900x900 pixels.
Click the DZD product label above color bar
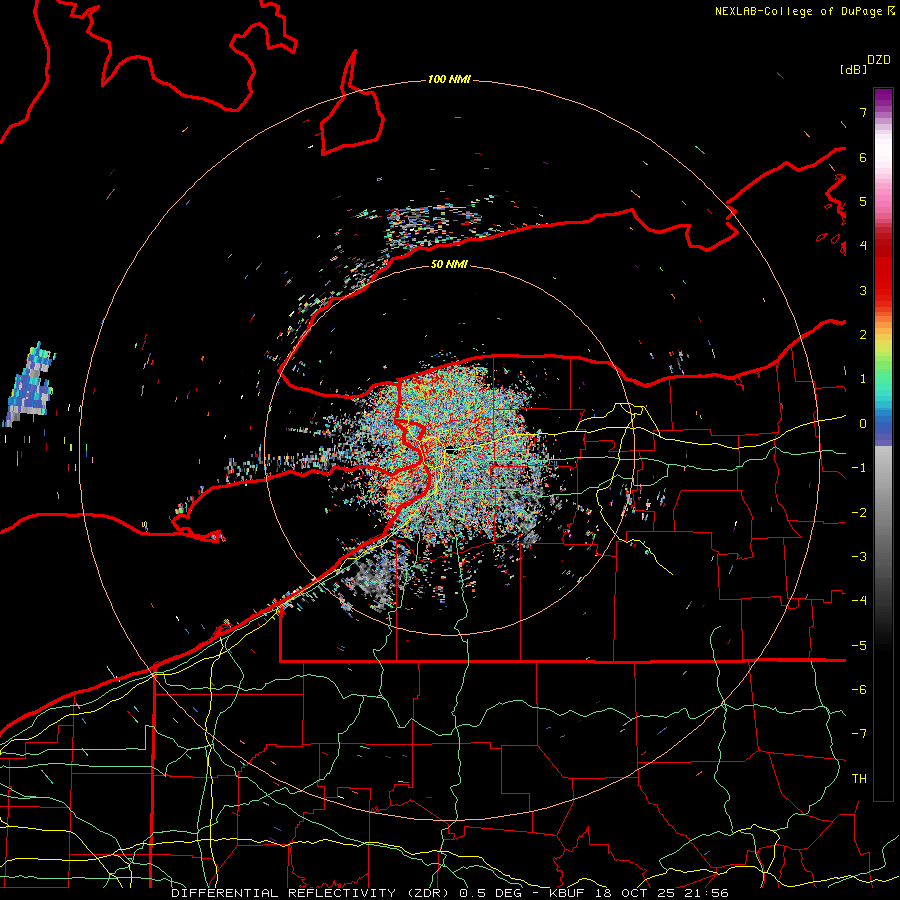tap(879, 60)
